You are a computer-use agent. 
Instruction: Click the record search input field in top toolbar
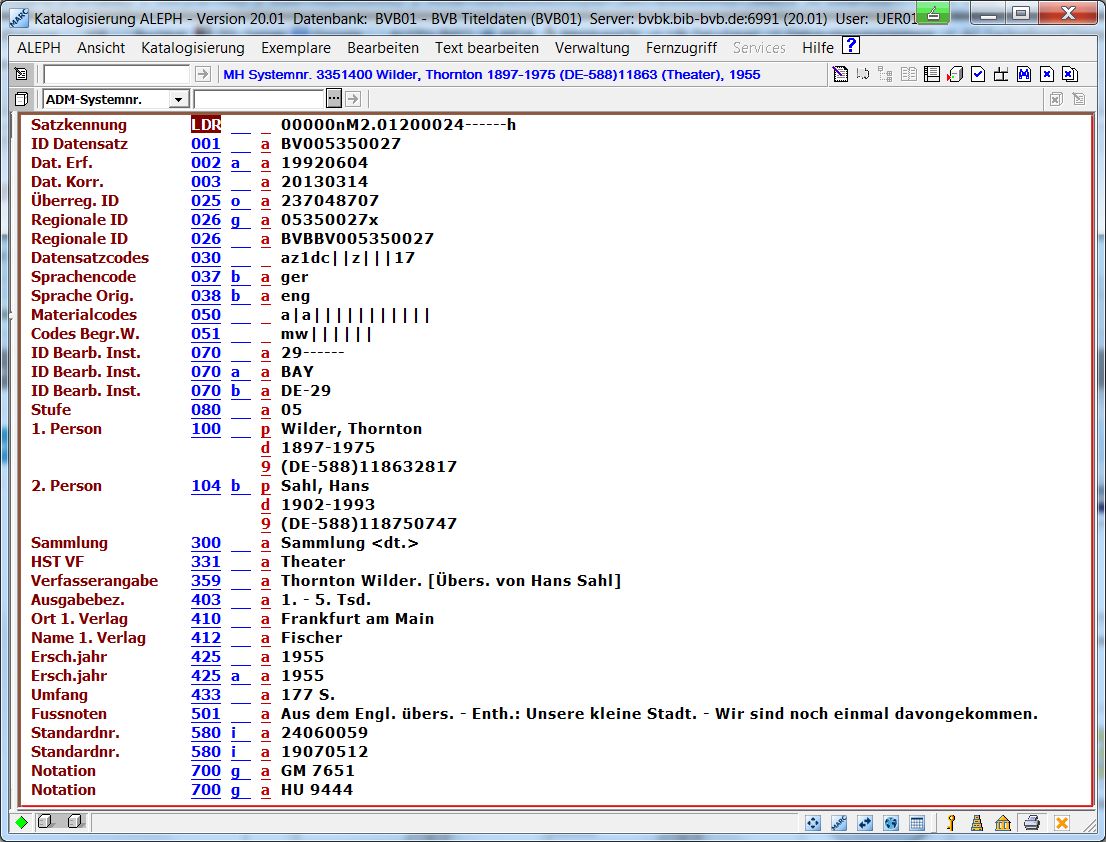click(116, 75)
